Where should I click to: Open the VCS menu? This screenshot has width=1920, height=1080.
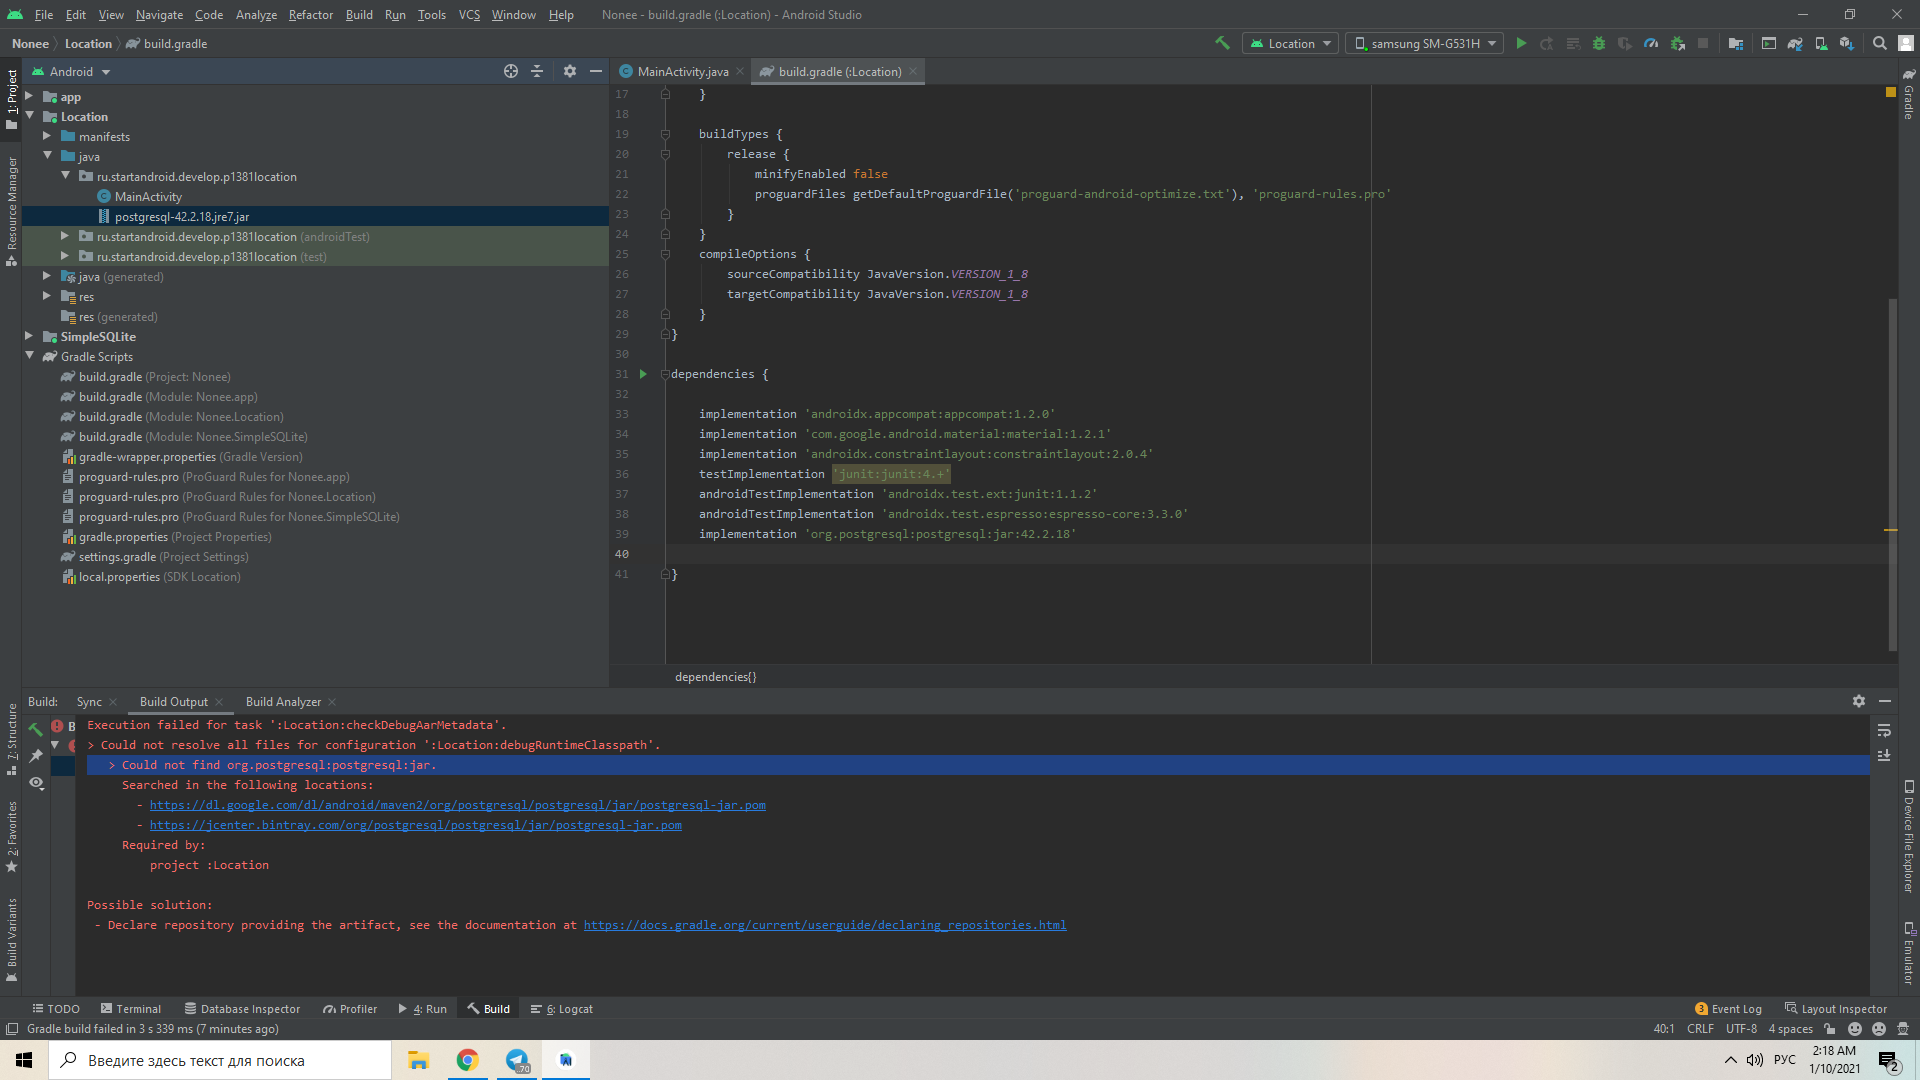[x=469, y=15]
